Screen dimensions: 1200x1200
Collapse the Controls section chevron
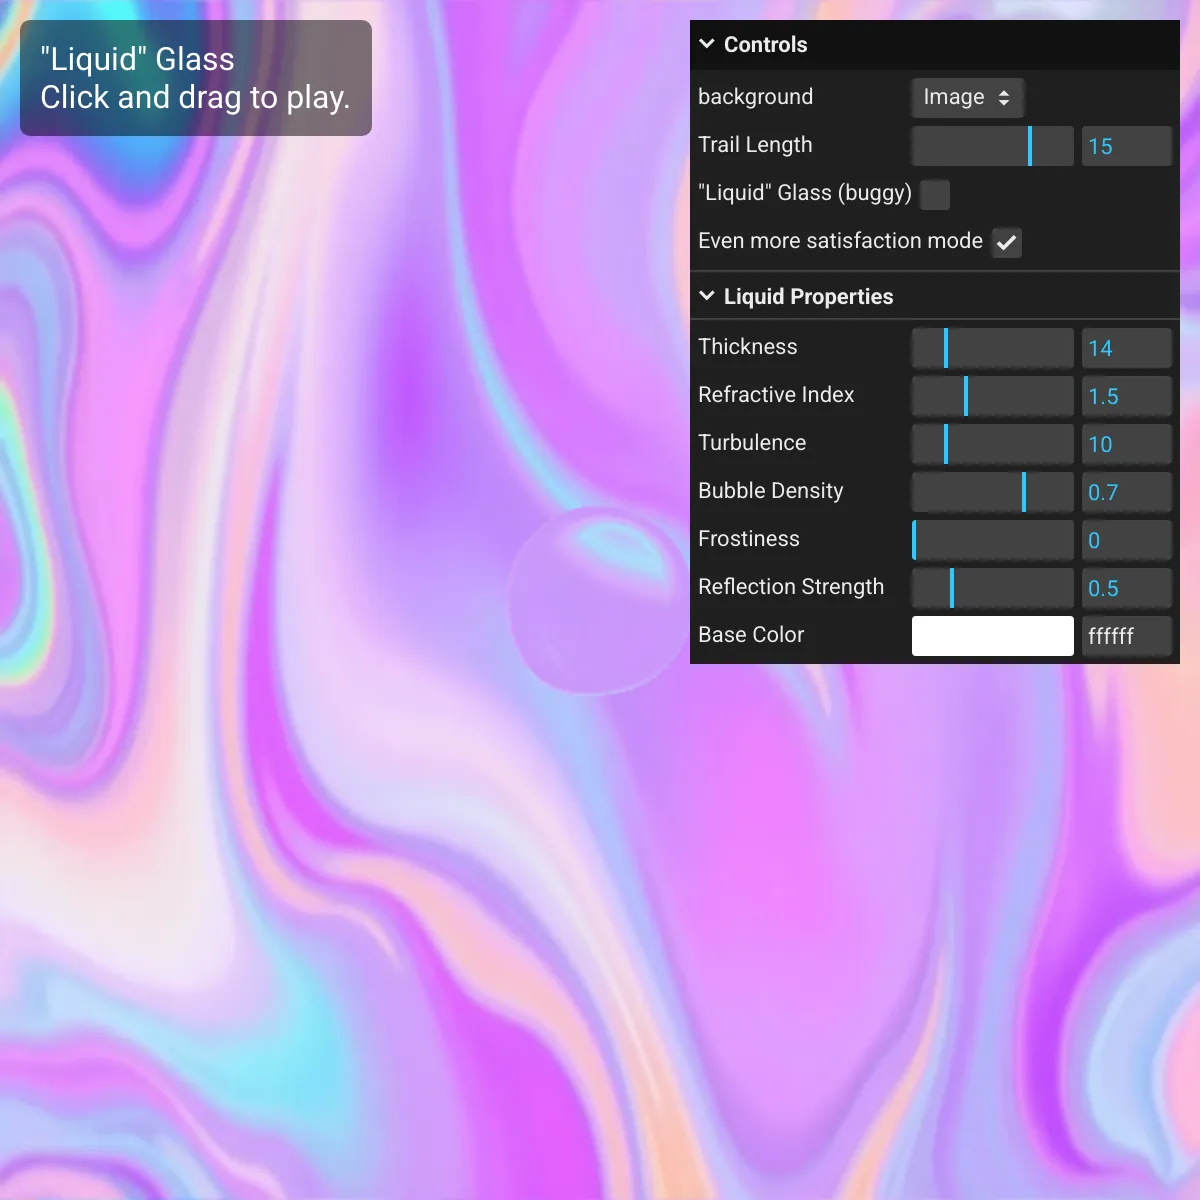coord(707,44)
